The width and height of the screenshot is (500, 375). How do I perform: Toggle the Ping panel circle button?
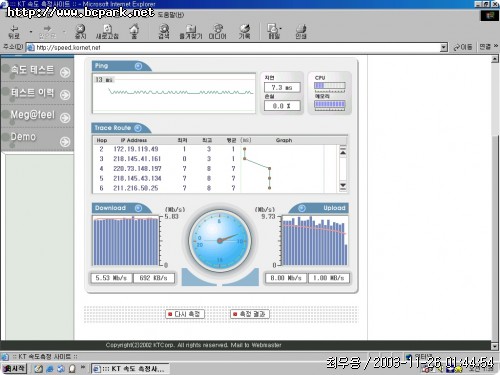click(x=138, y=66)
